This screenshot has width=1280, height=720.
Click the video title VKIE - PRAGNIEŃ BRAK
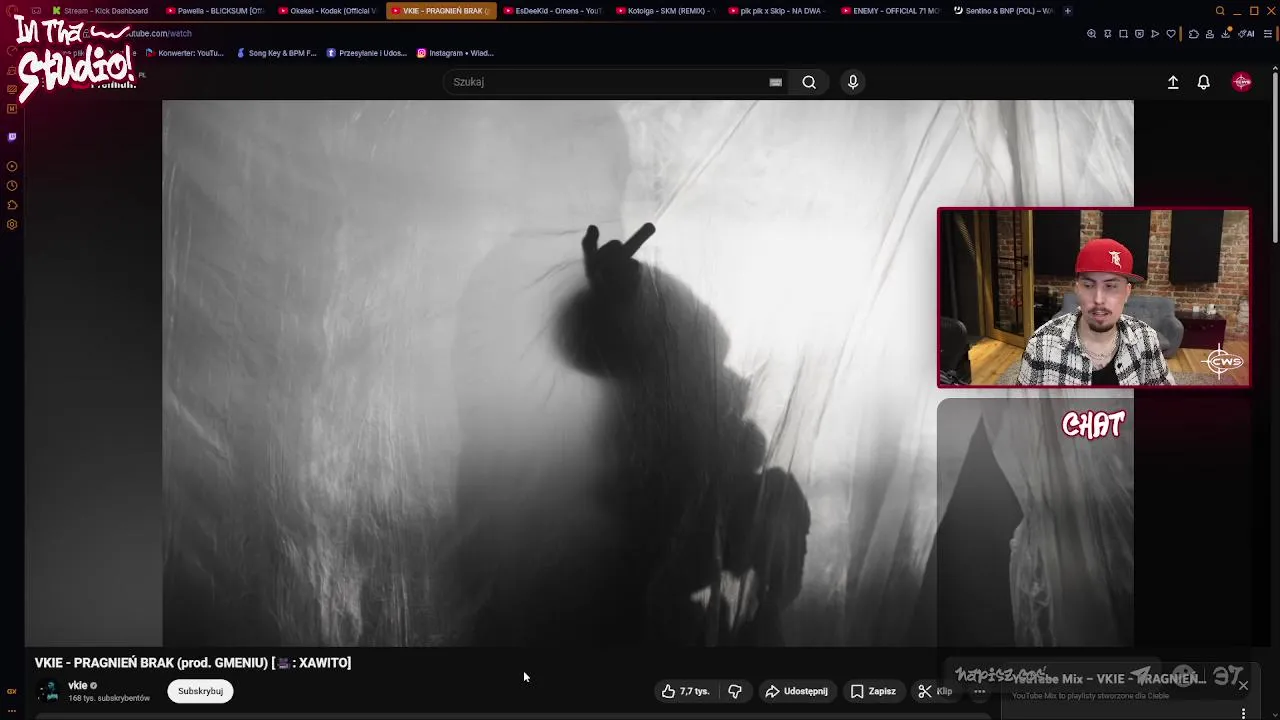[193, 663]
